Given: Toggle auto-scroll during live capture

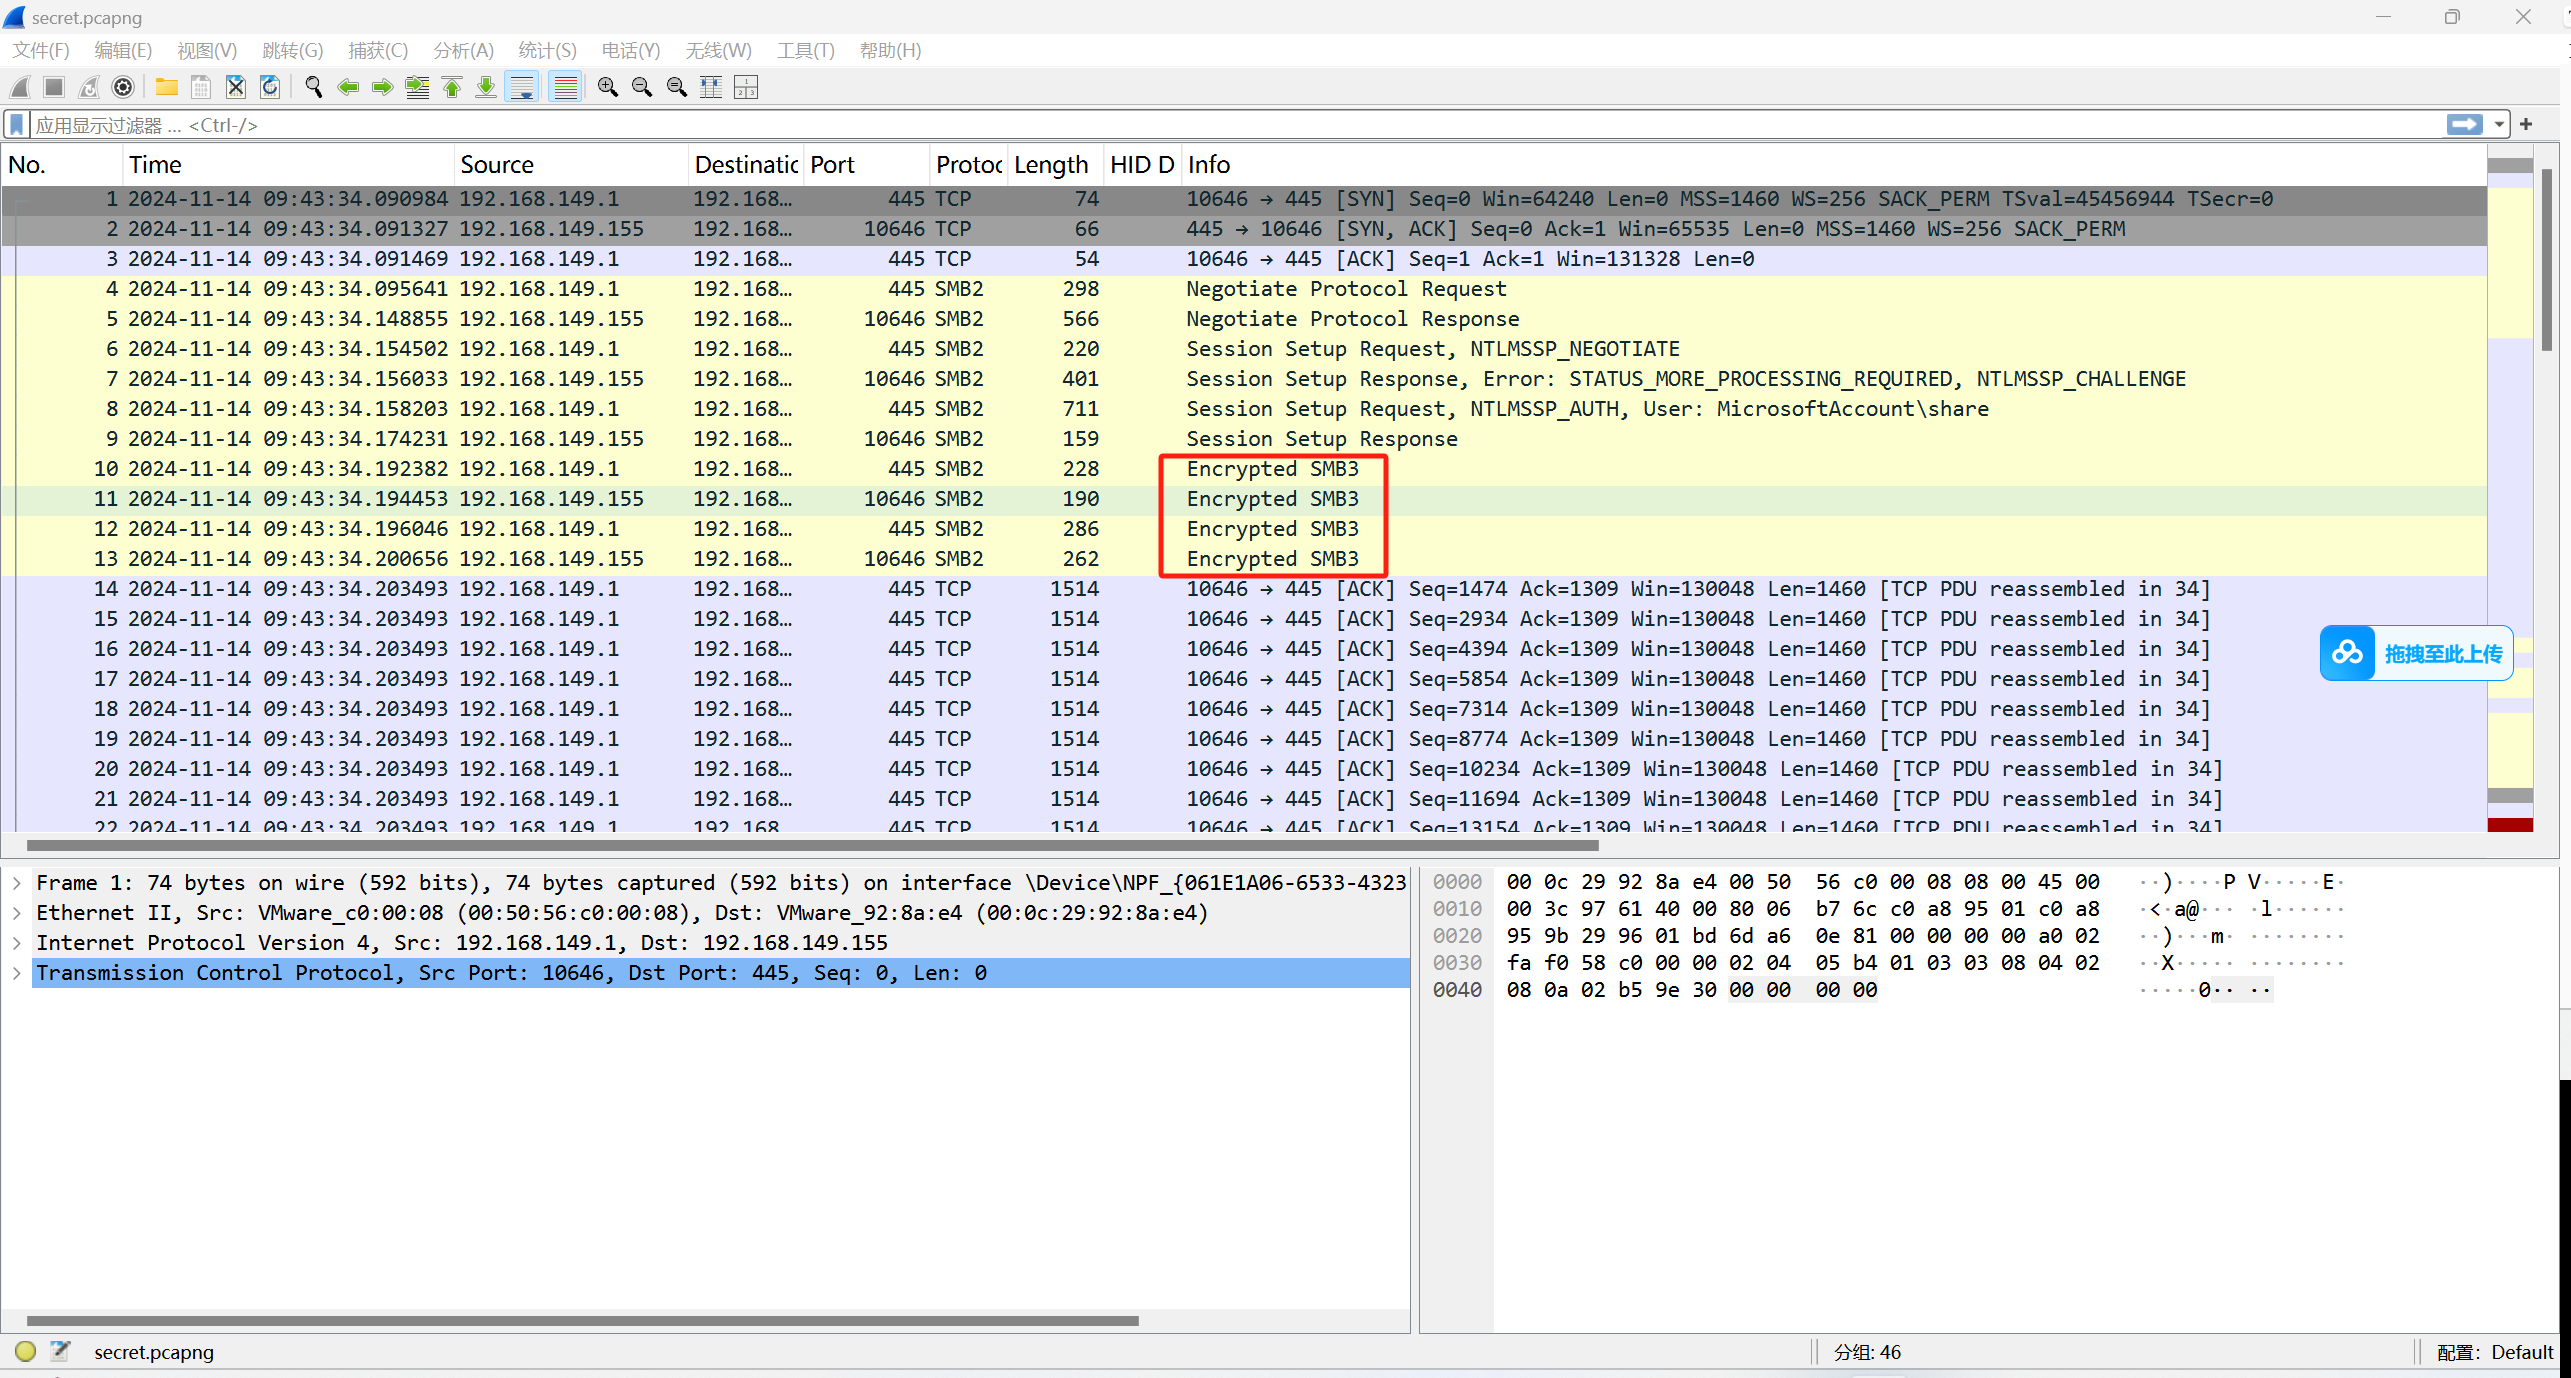Looking at the screenshot, I should click(x=522, y=88).
